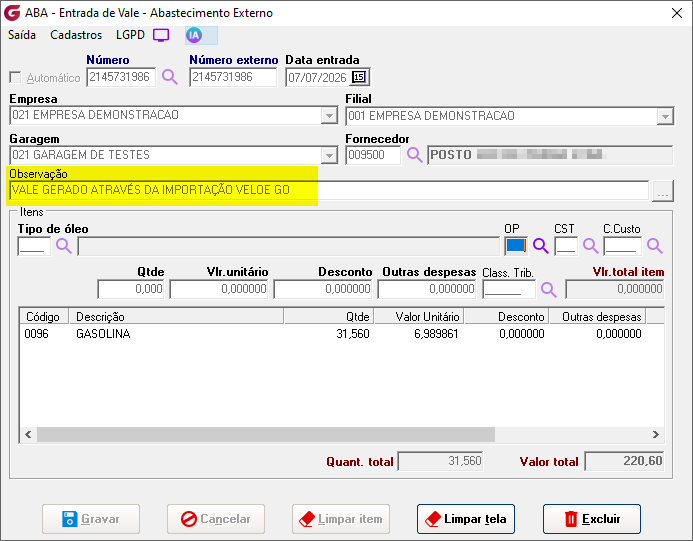Click the Descrição column header
This screenshot has height=541, width=693.
click(x=176, y=316)
